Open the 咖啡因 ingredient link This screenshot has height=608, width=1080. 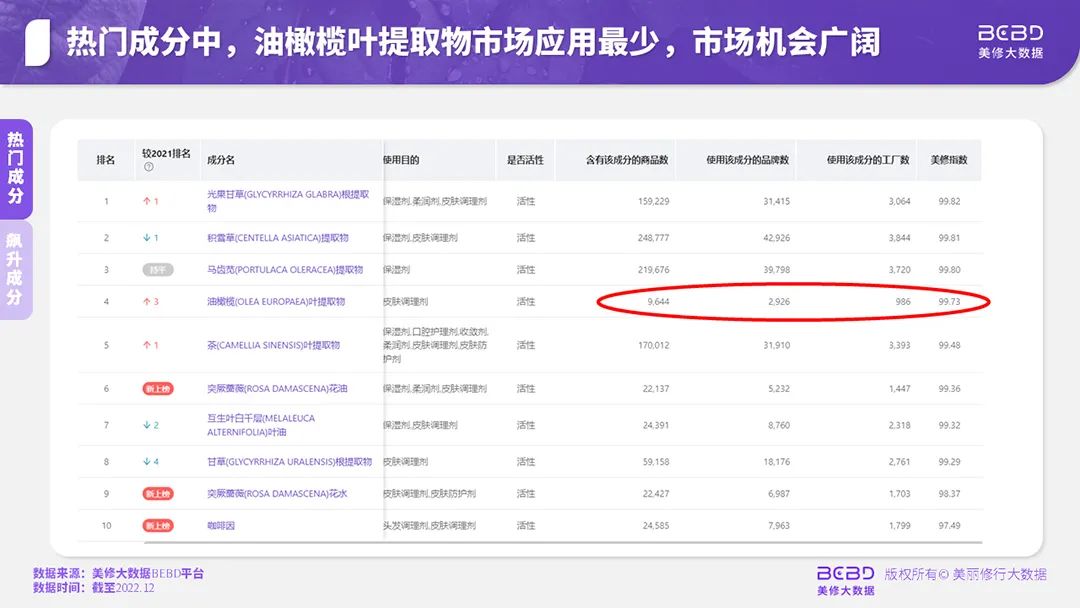pos(221,525)
